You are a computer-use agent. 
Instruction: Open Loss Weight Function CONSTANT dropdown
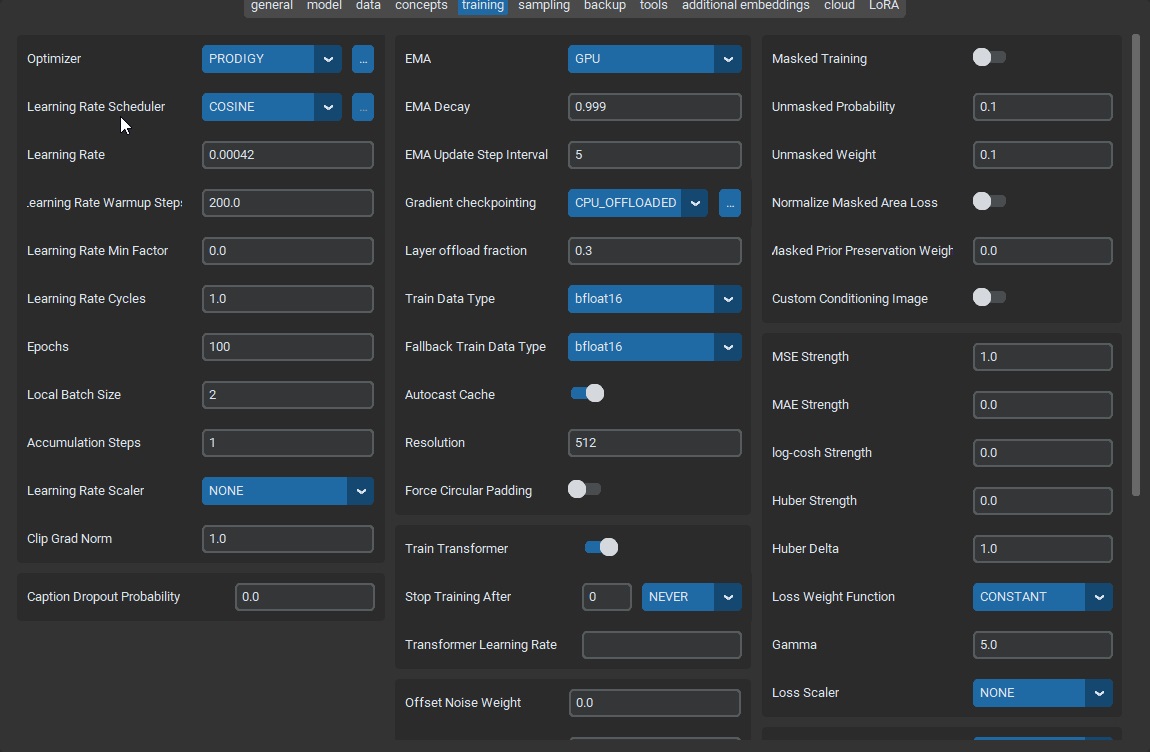pos(1042,597)
